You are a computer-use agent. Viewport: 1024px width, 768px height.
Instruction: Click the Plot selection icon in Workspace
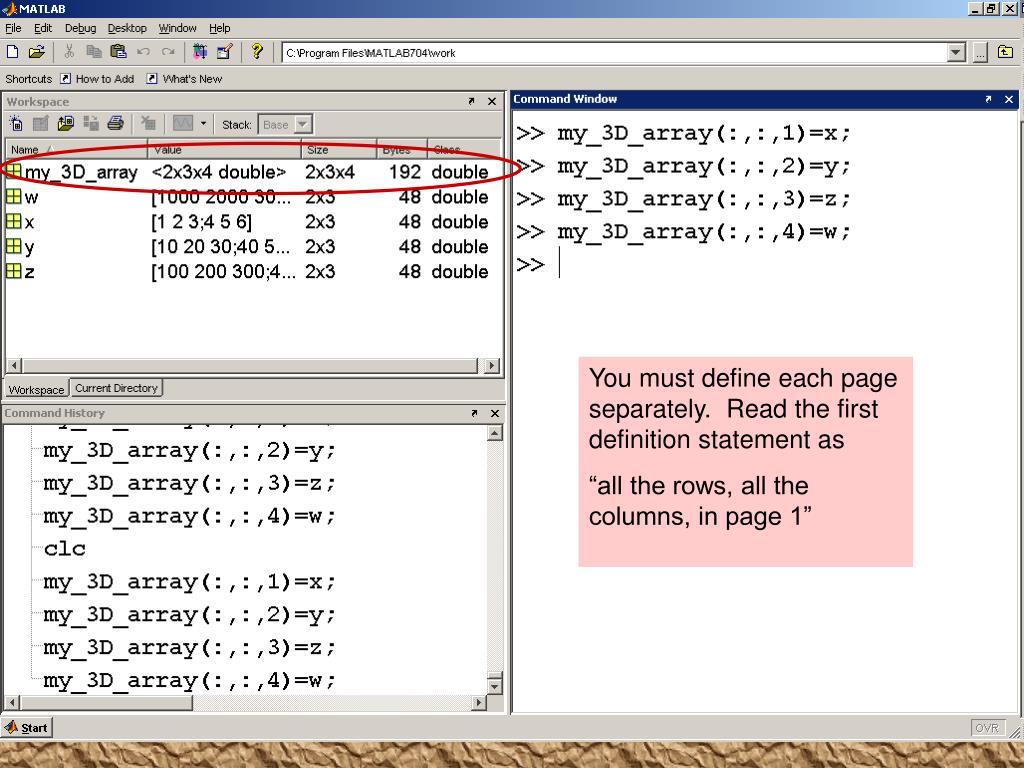(183, 123)
